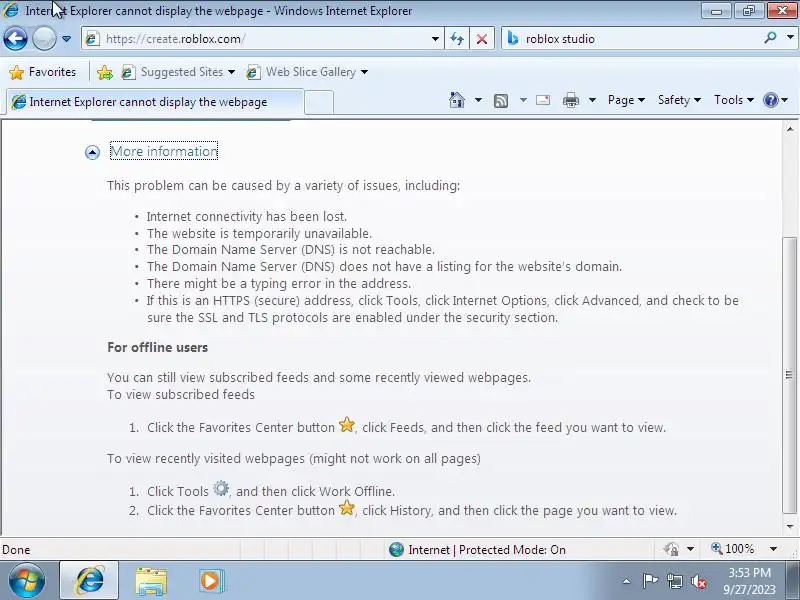This screenshot has height=600, width=800.
Task: Click the muted volume tray icon
Action: point(699,582)
